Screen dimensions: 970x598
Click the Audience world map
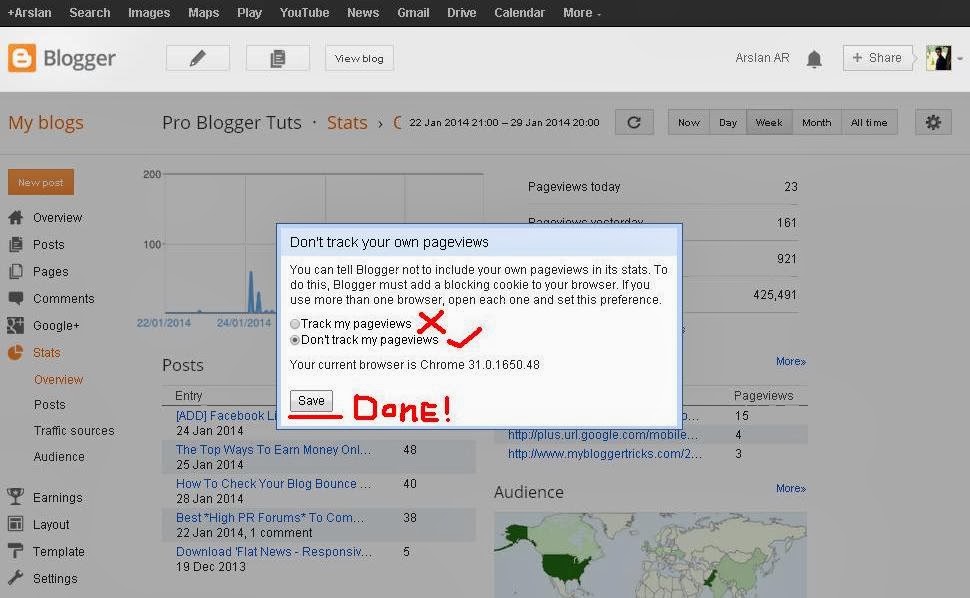[x=650, y=554]
